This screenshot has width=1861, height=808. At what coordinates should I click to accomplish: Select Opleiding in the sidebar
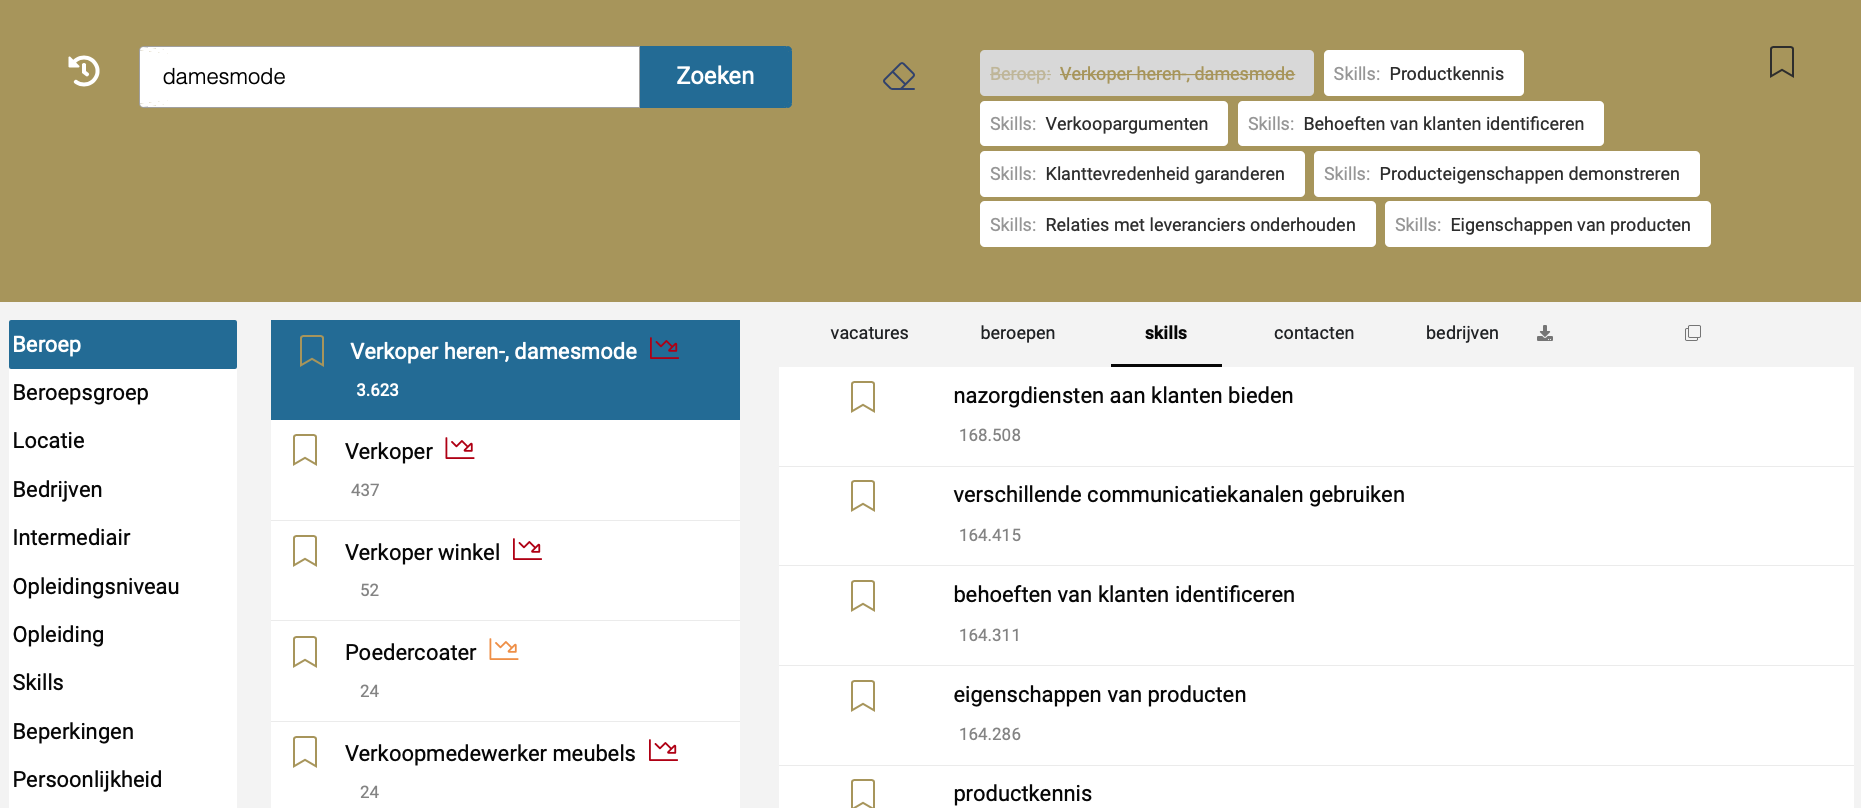coord(123,635)
